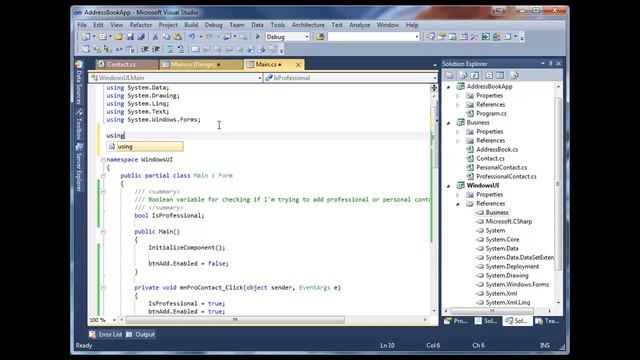Open the 100 % zoom dropdown

114,320
